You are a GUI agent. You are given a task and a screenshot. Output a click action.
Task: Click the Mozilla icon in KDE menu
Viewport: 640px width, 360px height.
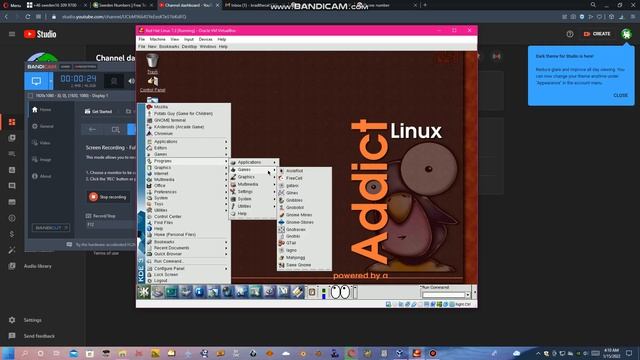click(x=149, y=107)
